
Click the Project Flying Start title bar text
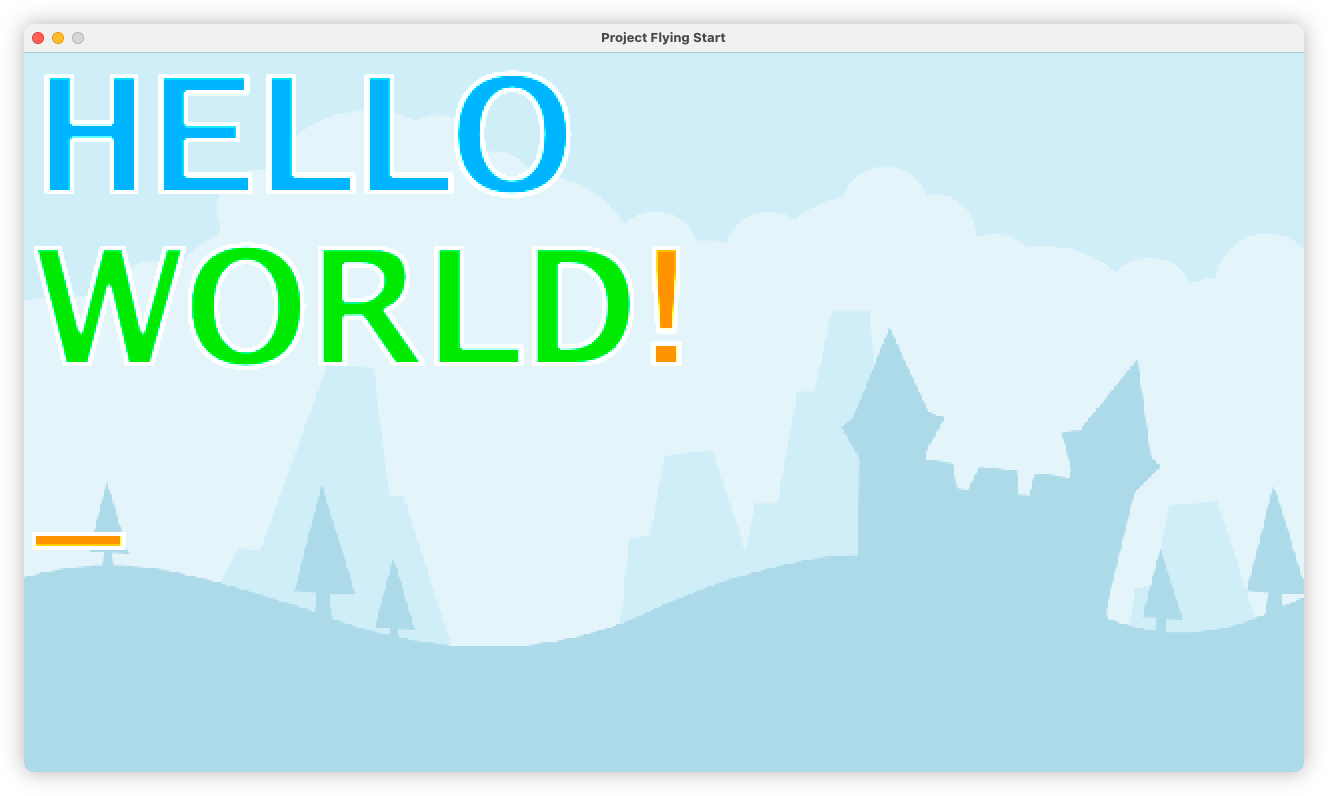[x=662, y=37]
